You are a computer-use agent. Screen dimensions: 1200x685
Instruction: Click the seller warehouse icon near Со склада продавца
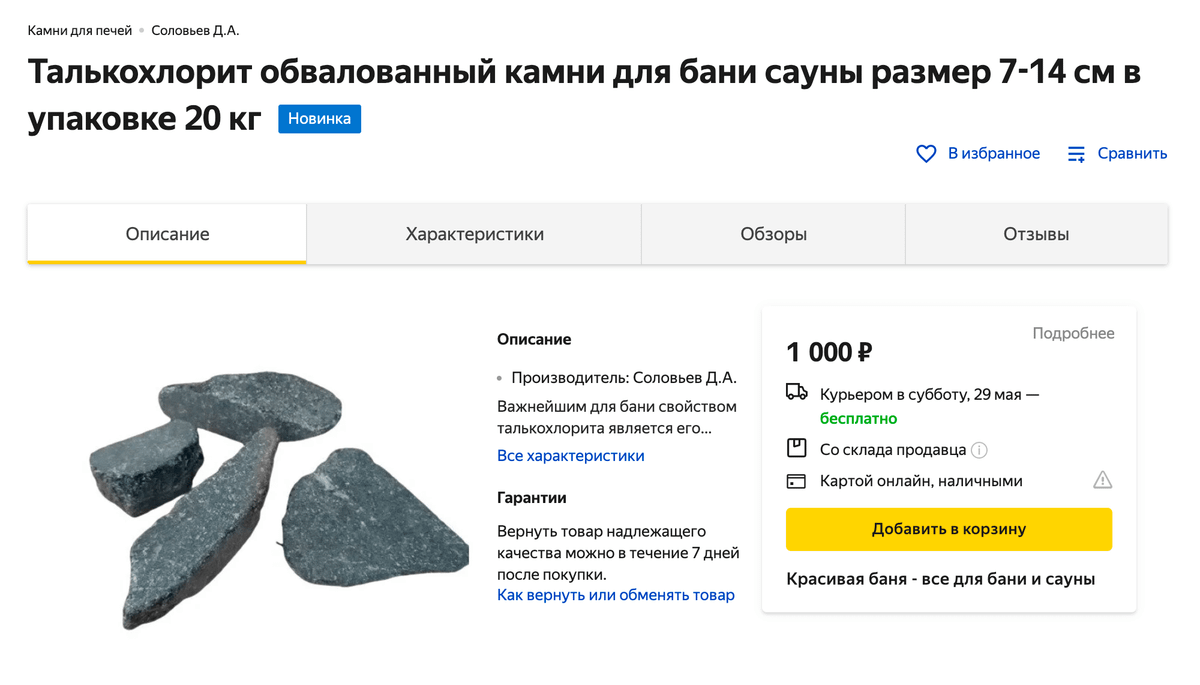(795, 449)
